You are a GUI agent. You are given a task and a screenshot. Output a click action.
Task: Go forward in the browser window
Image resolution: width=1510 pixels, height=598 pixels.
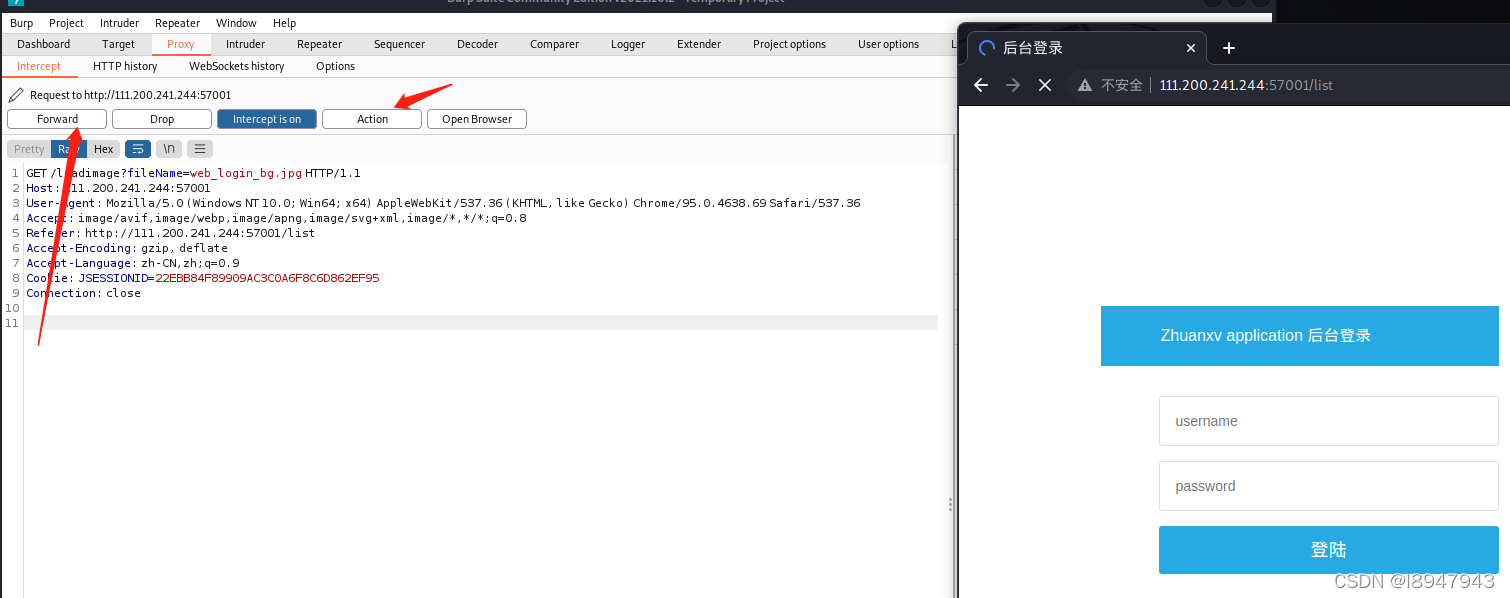[1013, 85]
